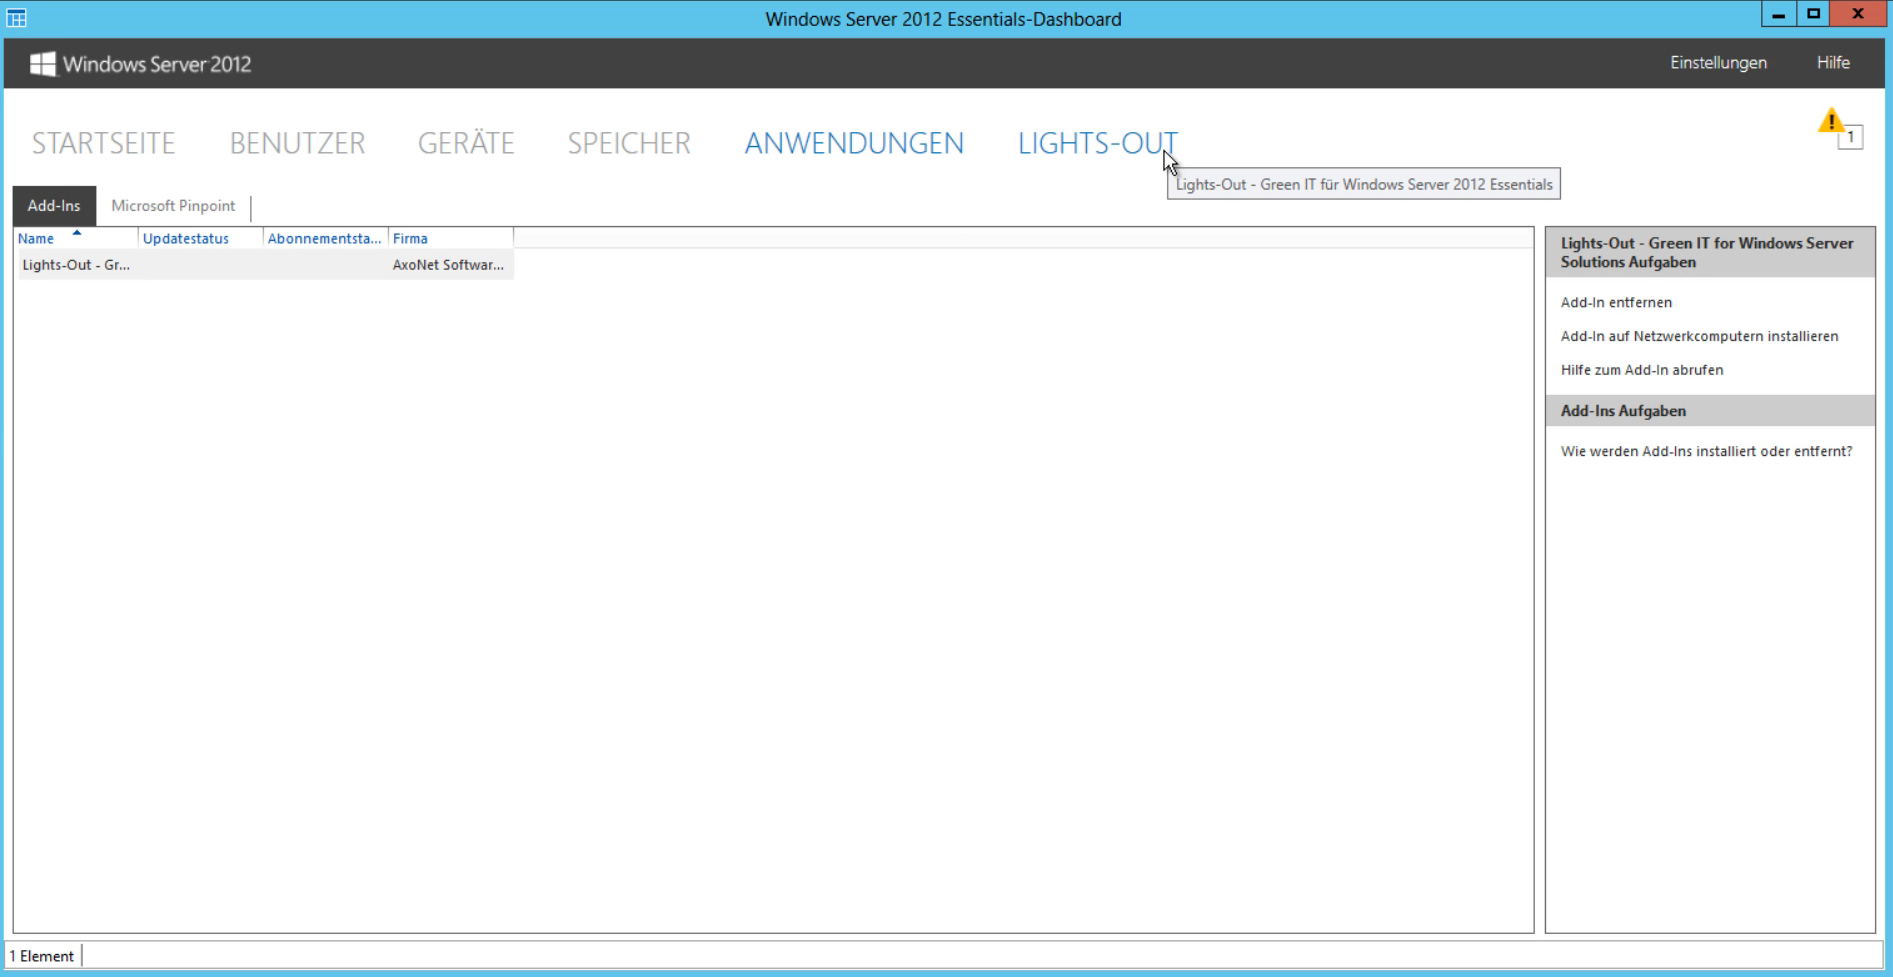This screenshot has width=1893, height=977.
Task: Switch to the Microsoft Pinpoint tab
Action: pos(173,206)
